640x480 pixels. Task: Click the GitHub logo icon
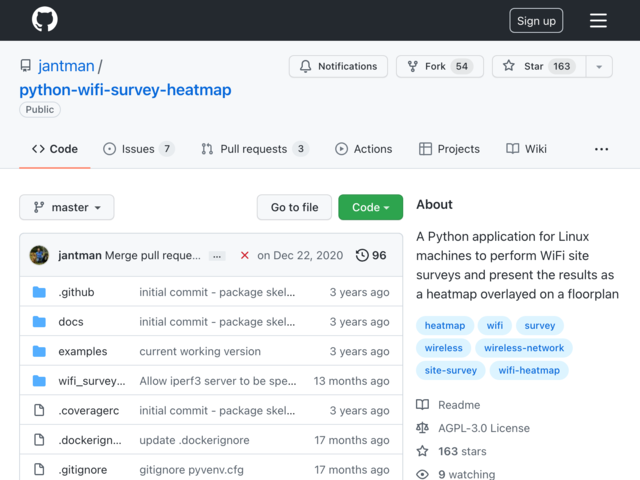pyautogui.click(x=44, y=19)
